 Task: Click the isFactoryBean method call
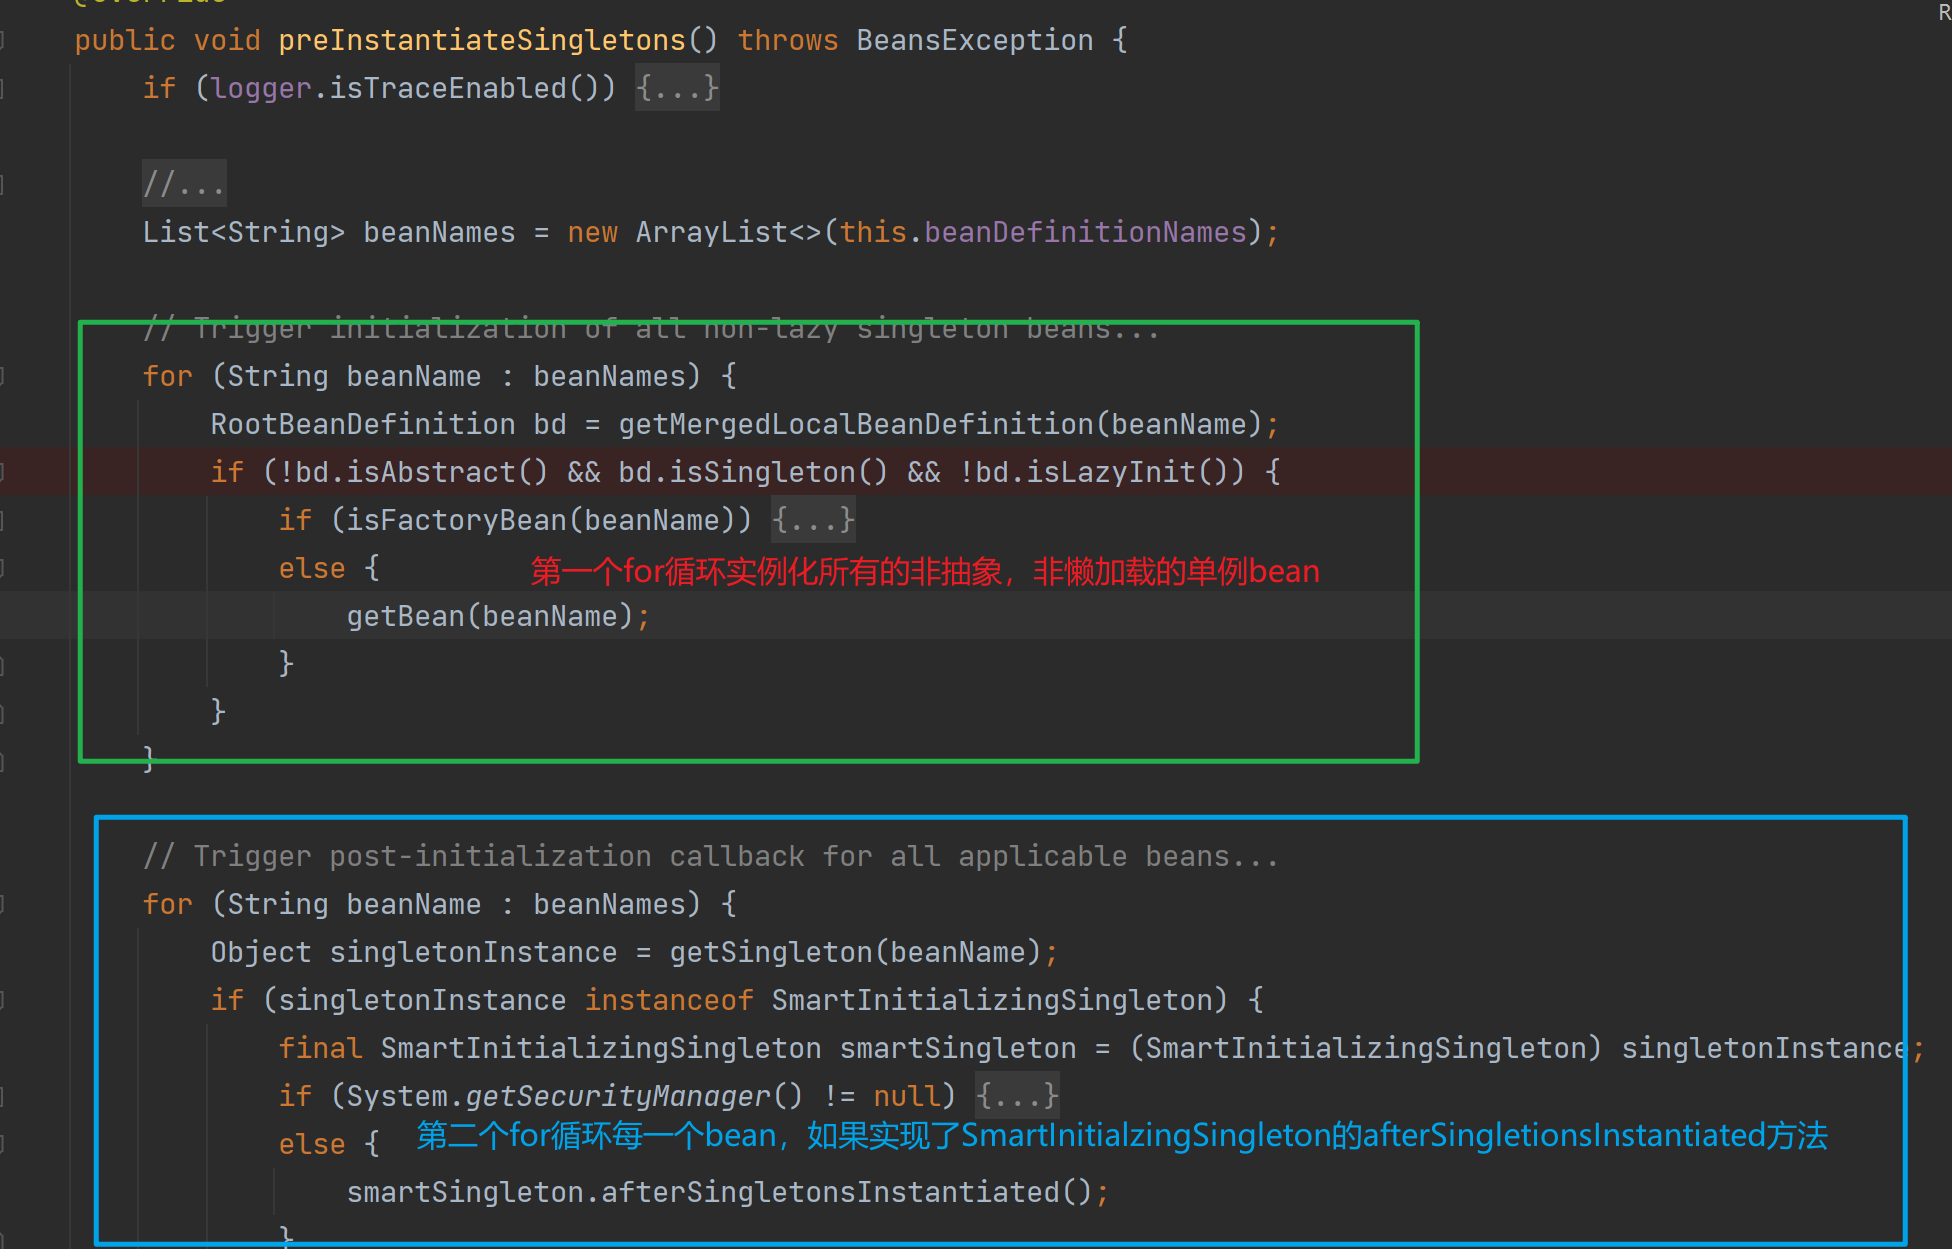pyautogui.click(x=456, y=520)
